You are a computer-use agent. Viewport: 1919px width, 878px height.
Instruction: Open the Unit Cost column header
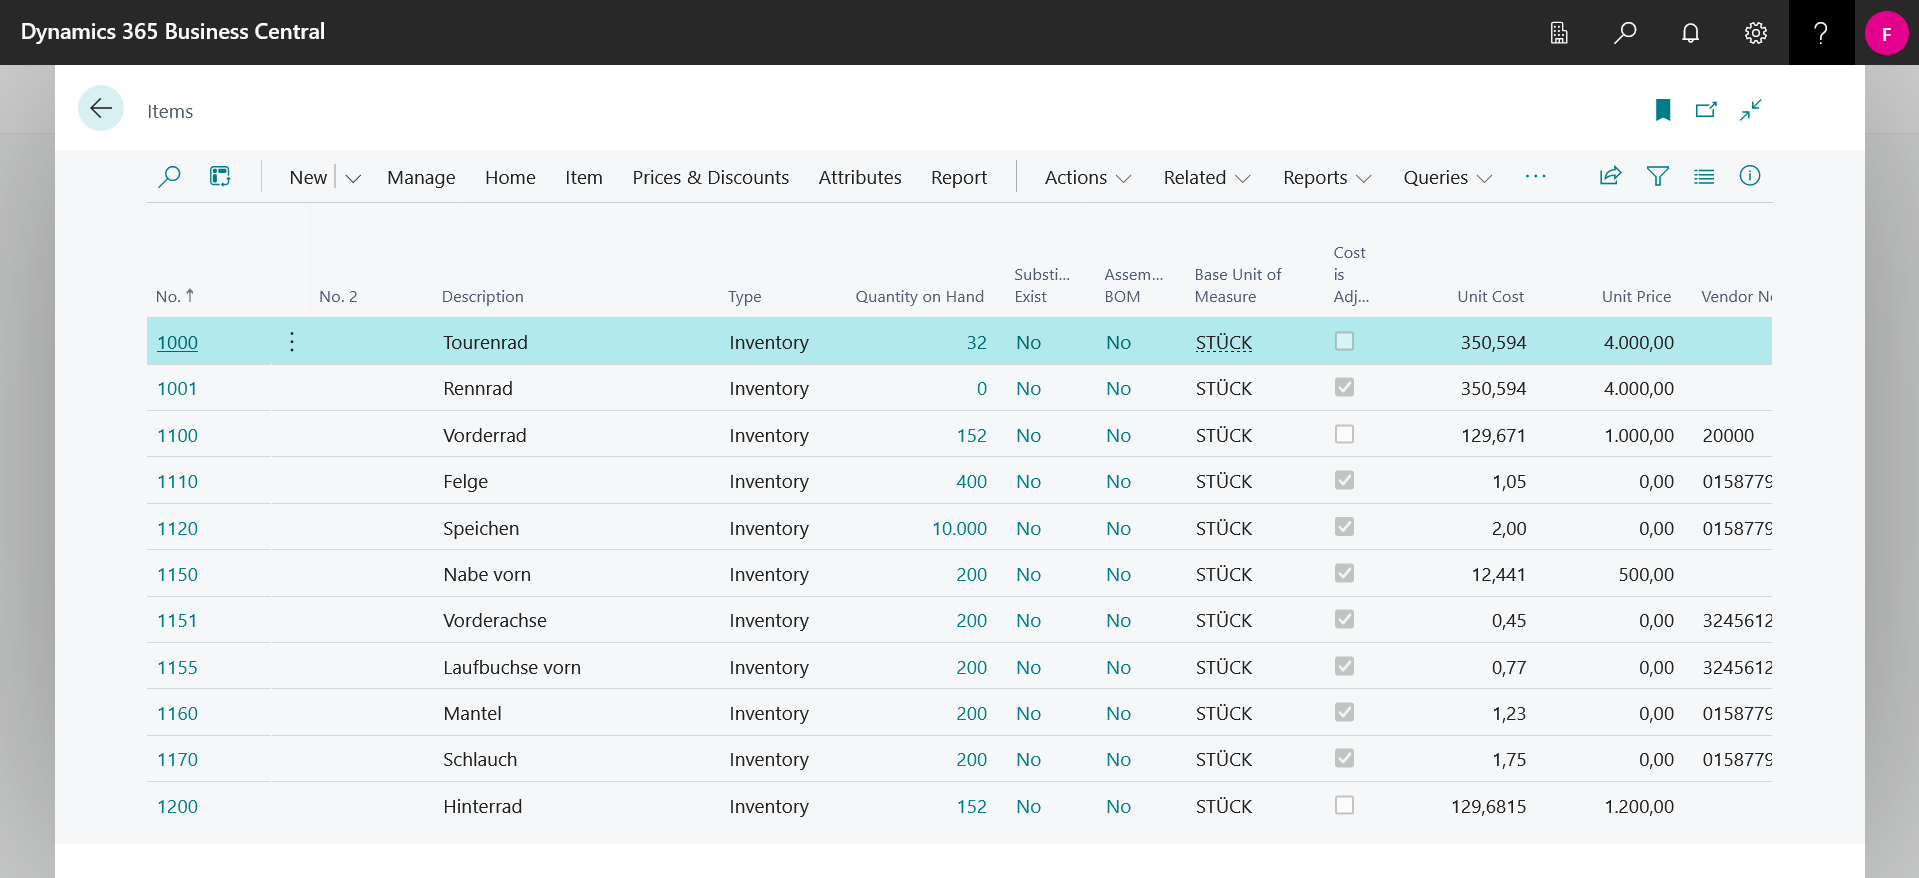[x=1490, y=297]
